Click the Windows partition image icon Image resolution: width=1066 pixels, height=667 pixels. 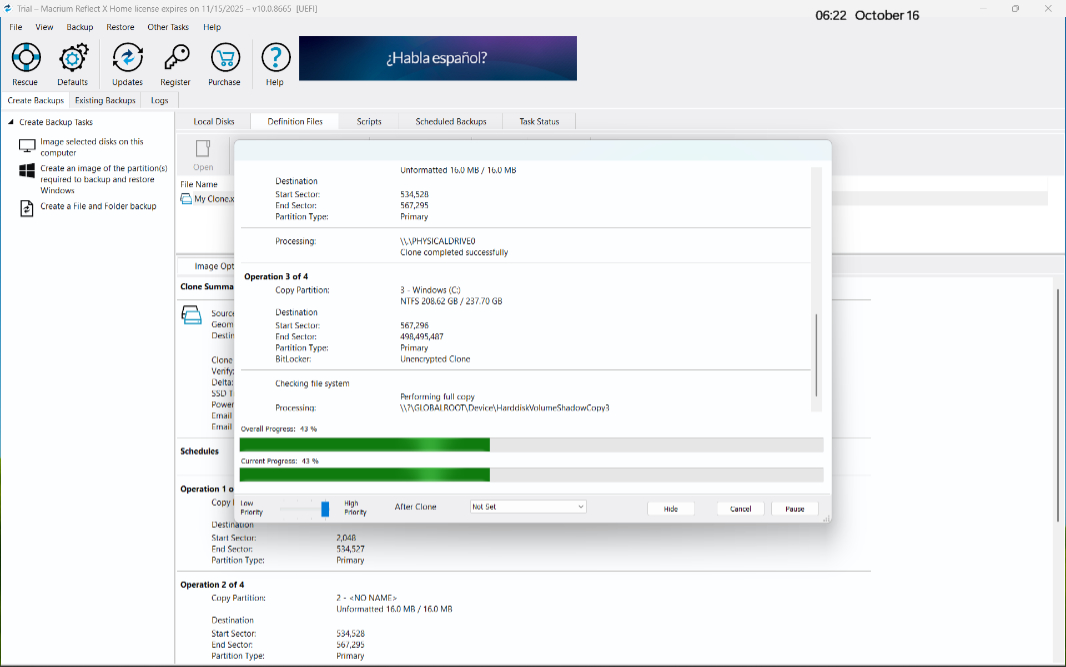(28, 171)
